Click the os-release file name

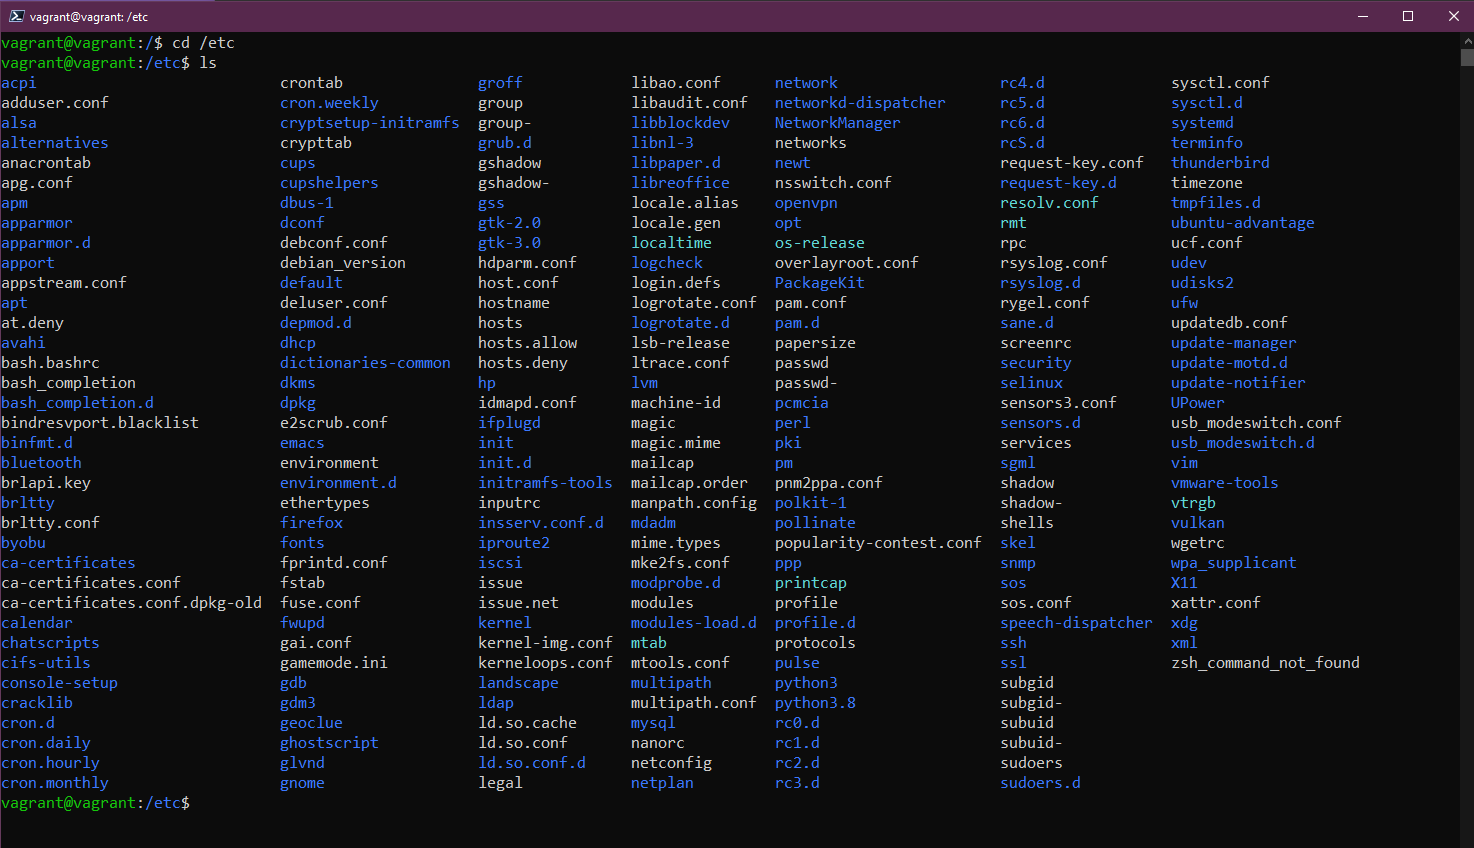click(819, 242)
